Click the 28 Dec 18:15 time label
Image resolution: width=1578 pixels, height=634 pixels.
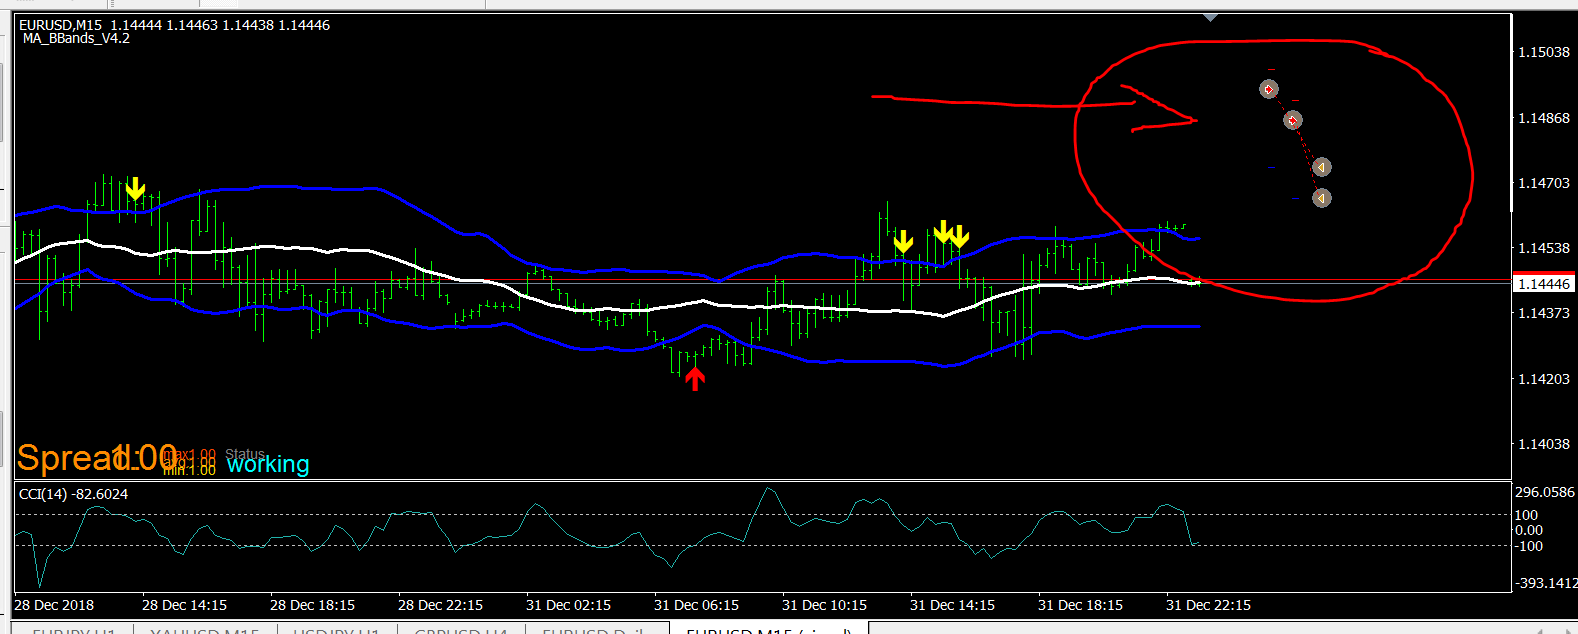(312, 605)
